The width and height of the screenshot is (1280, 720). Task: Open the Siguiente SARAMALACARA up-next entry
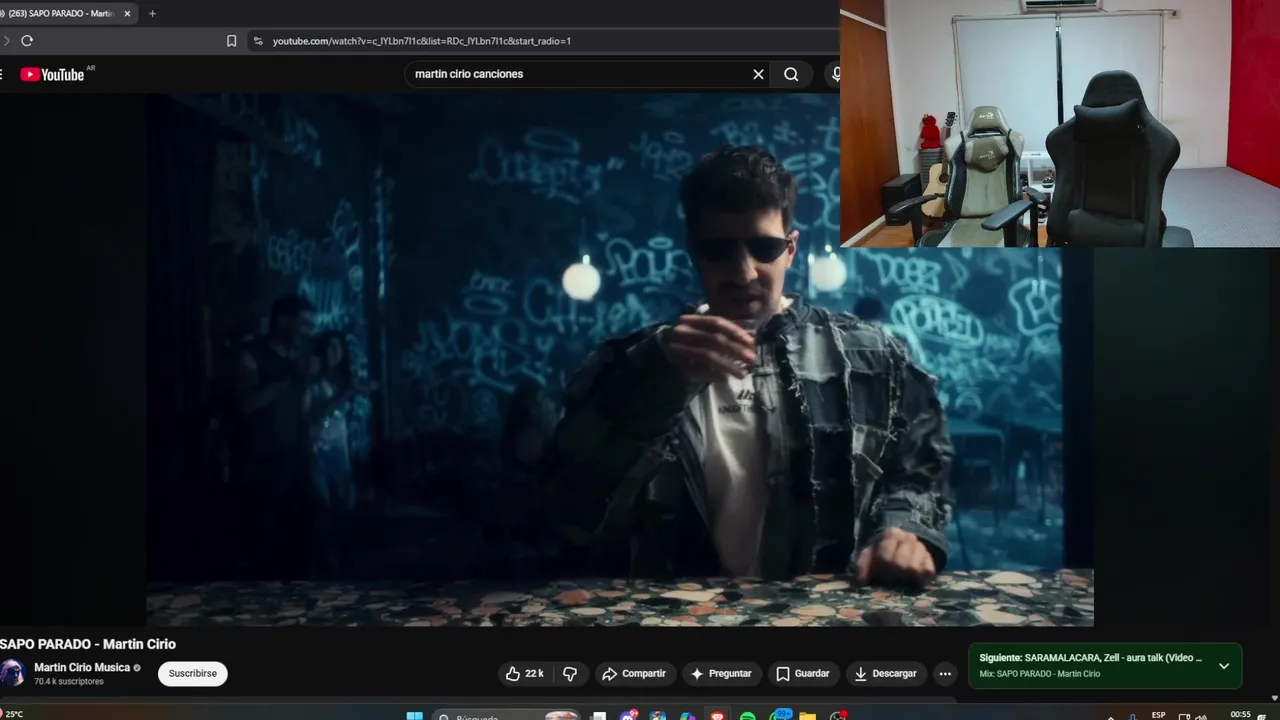pos(1091,658)
